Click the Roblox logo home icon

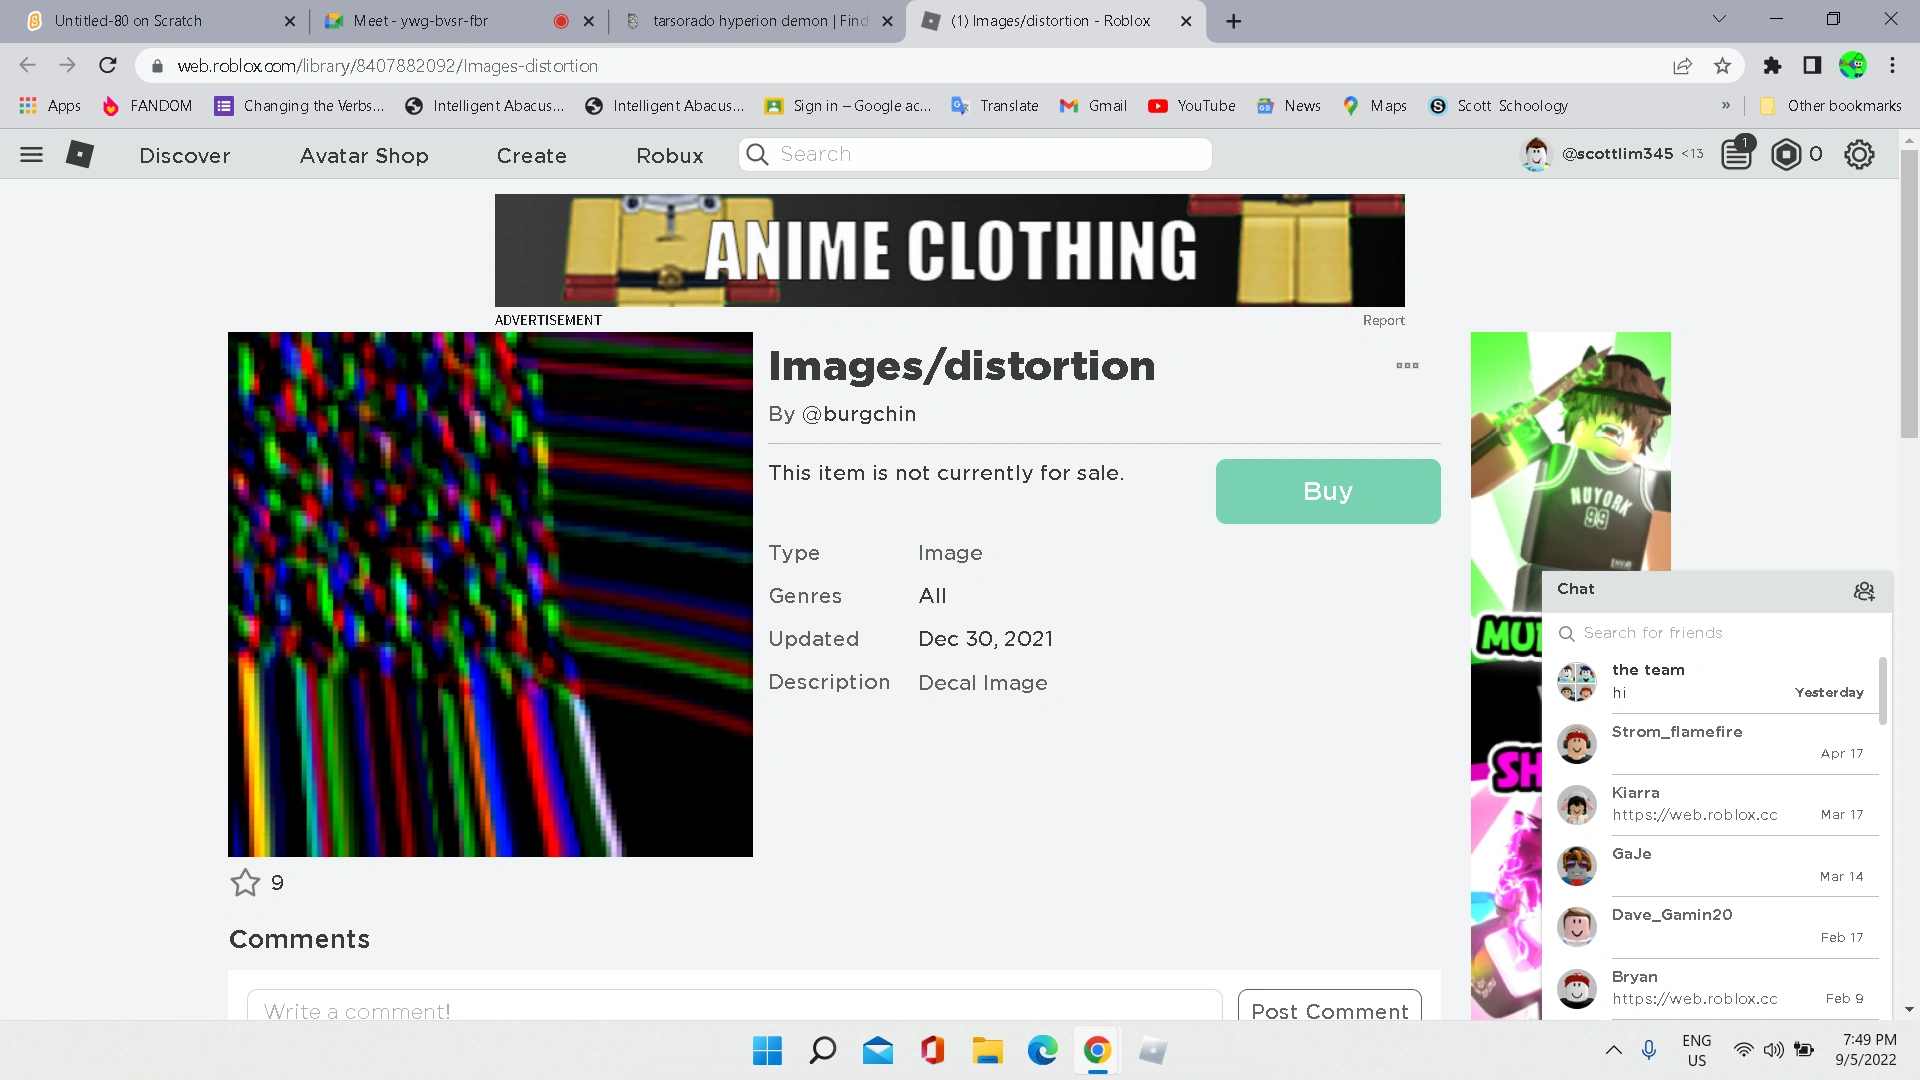click(80, 154)
